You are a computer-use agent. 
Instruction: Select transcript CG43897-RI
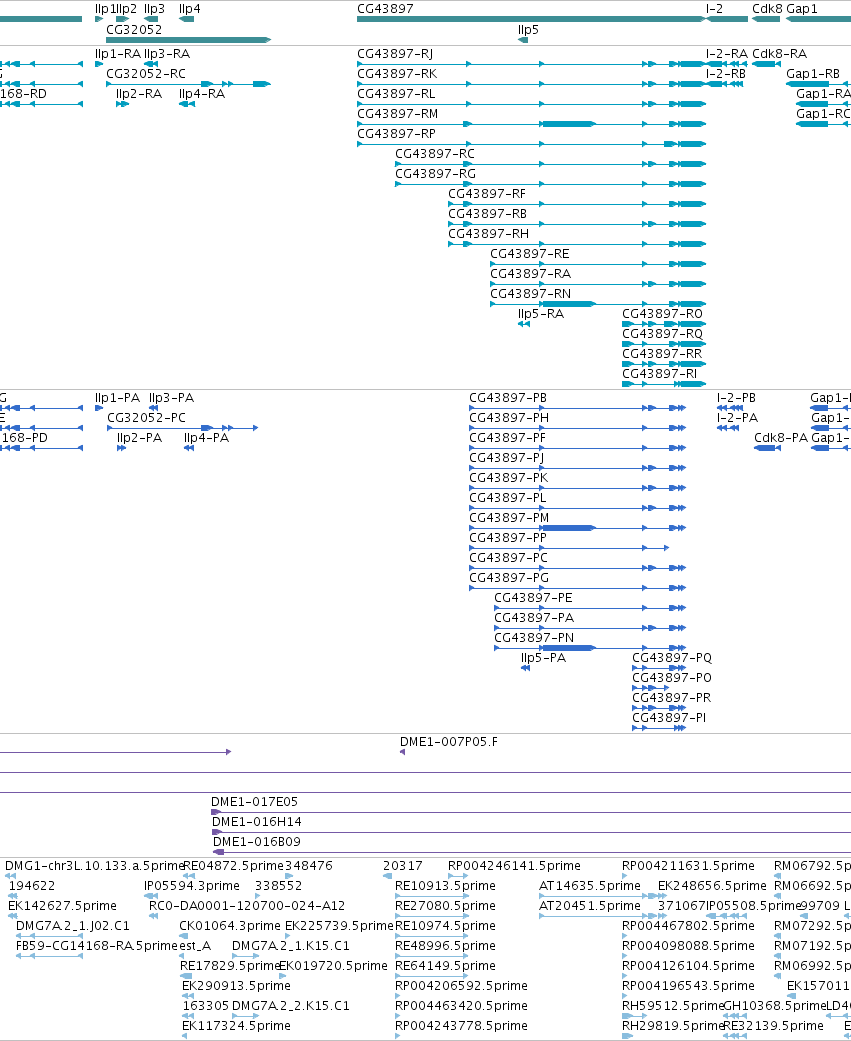(660, 373)
